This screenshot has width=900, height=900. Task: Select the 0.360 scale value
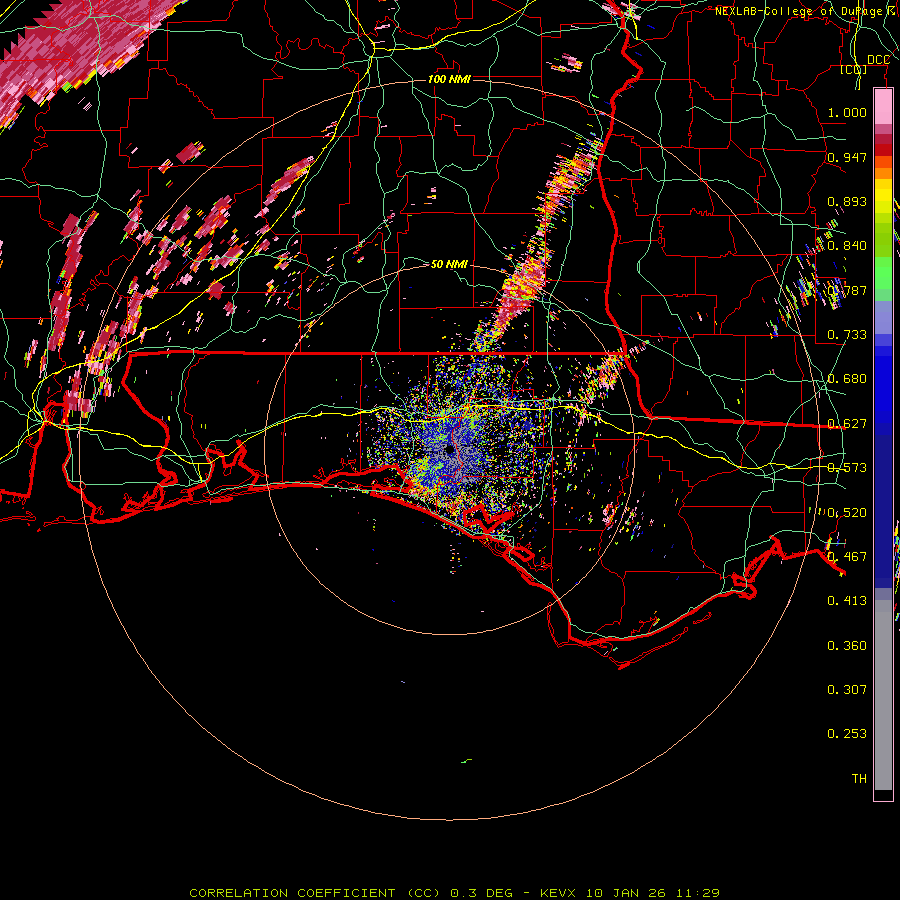point(847,646)
